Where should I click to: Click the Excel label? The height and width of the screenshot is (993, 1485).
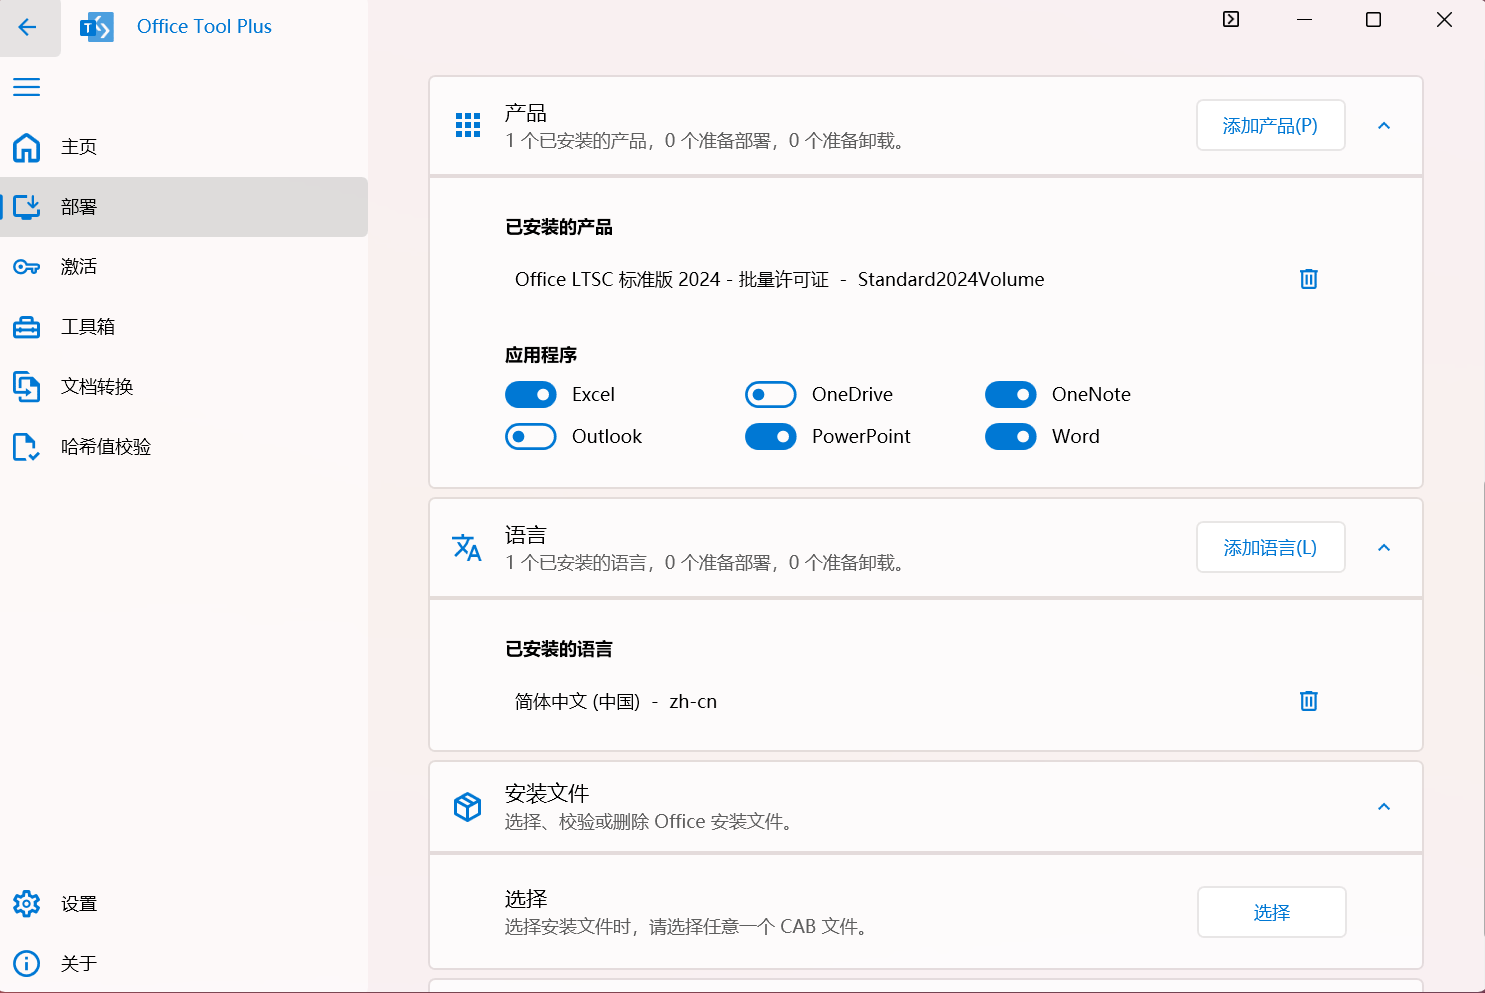pyautogui.click(x=593, y=395)
